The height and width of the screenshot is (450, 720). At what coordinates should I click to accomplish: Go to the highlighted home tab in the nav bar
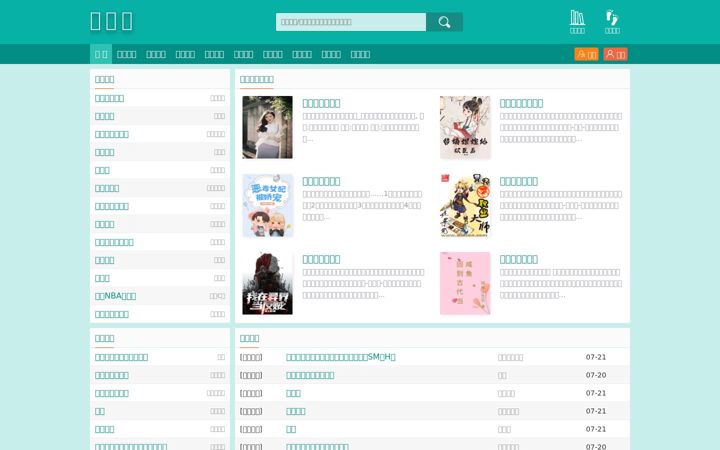tap(101, 54)
